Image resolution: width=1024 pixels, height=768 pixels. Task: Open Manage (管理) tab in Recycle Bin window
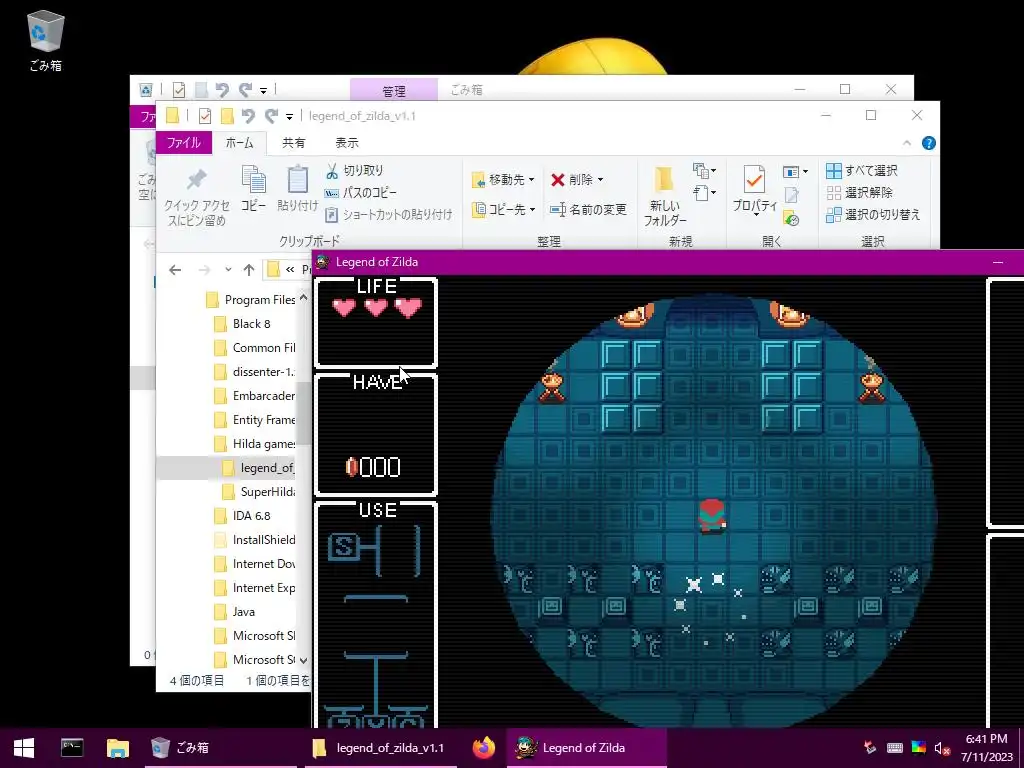[394, 90]
